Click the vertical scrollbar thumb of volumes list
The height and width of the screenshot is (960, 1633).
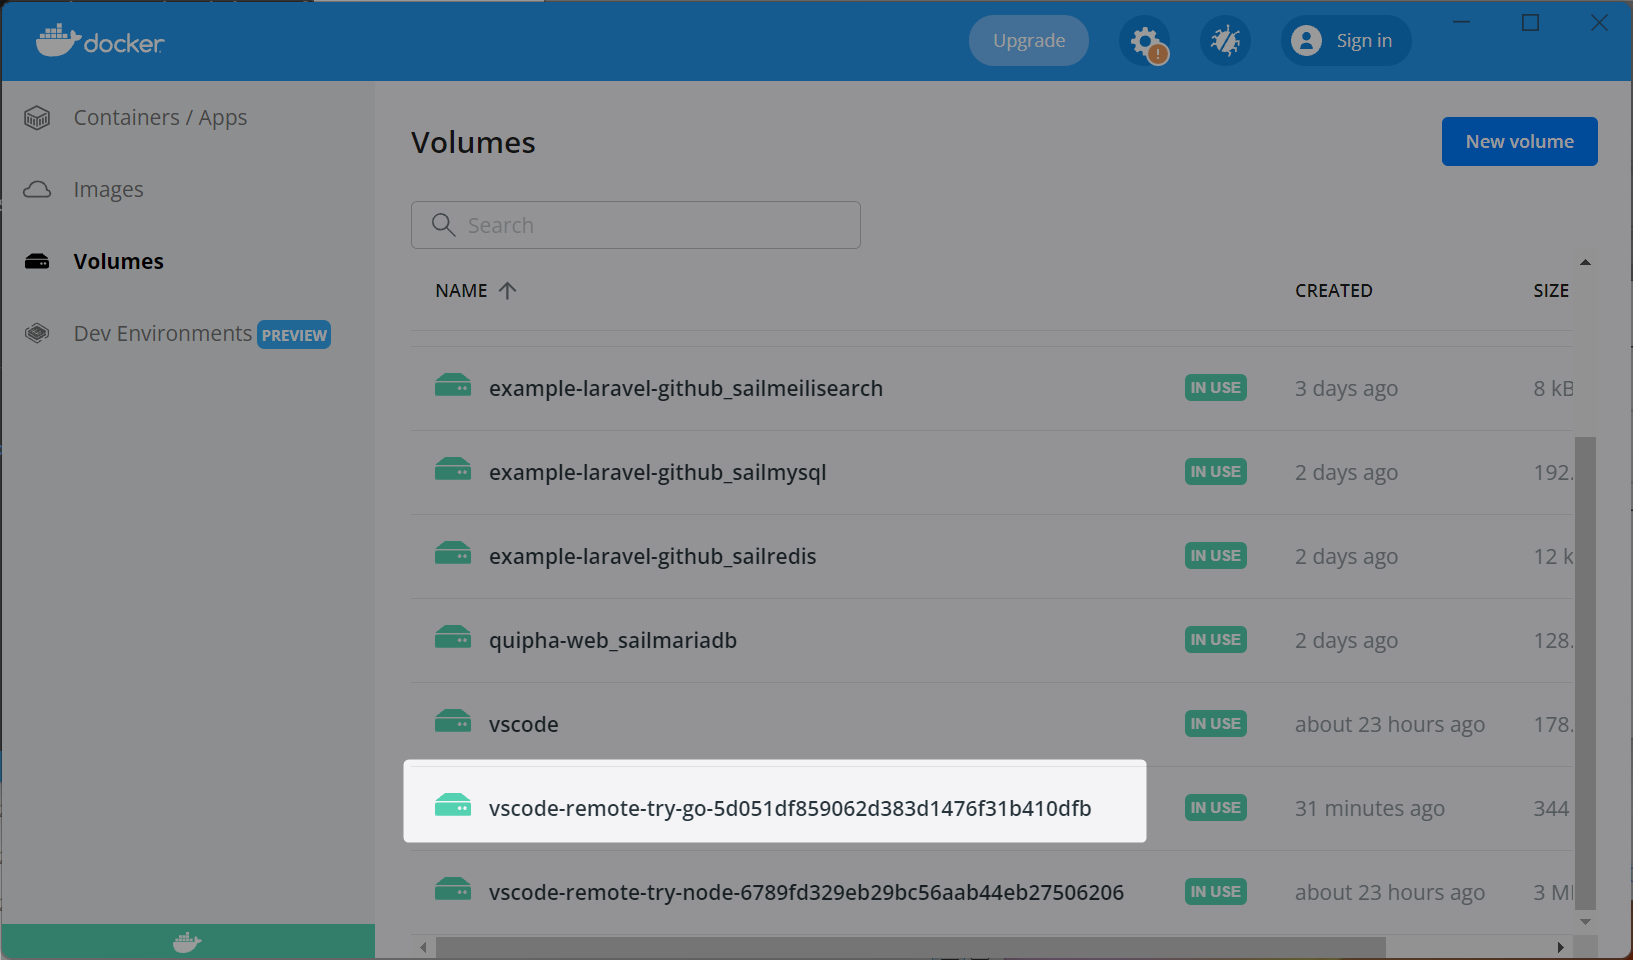1585,673
